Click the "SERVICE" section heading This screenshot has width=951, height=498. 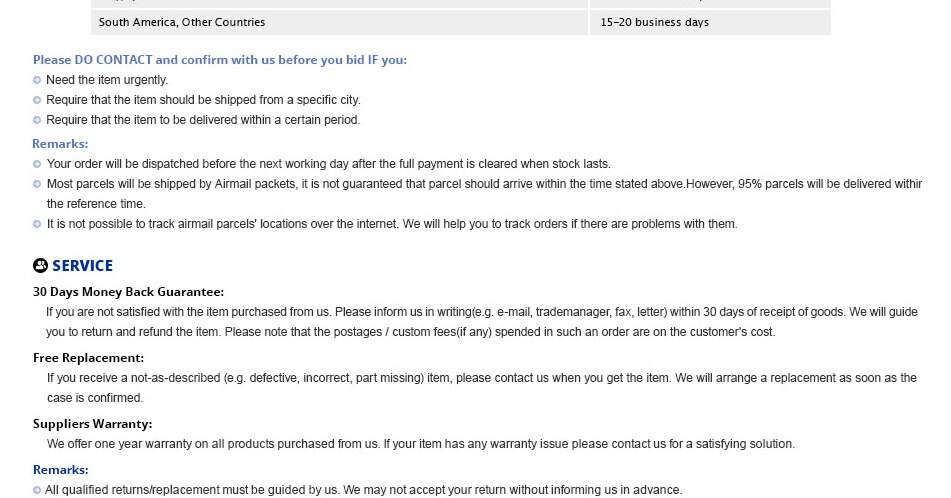pos(82,265)
